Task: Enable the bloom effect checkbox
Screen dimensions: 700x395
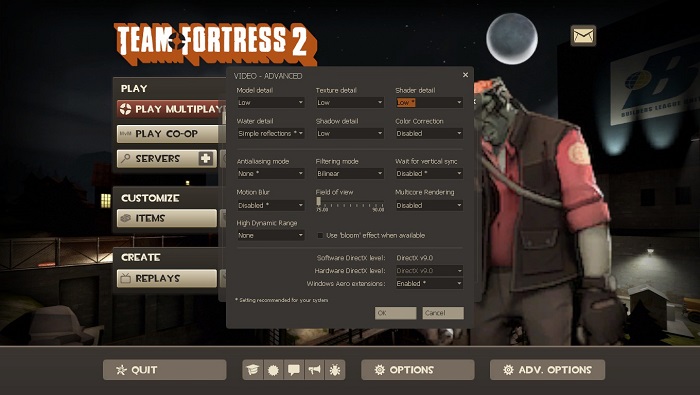Action: [320, 235]
